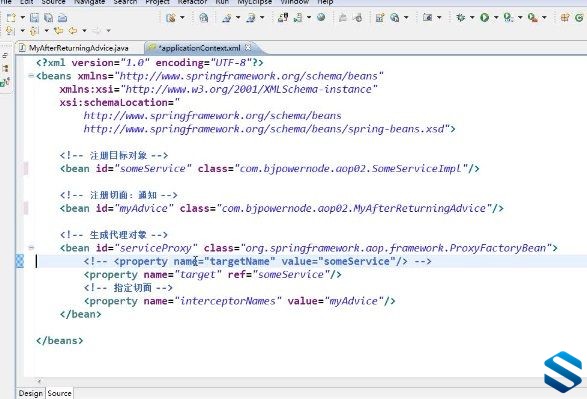Screen dimensions: 587x399
Task: Open the dropdown beside the Debug icon
Action: tap(472, 18)
